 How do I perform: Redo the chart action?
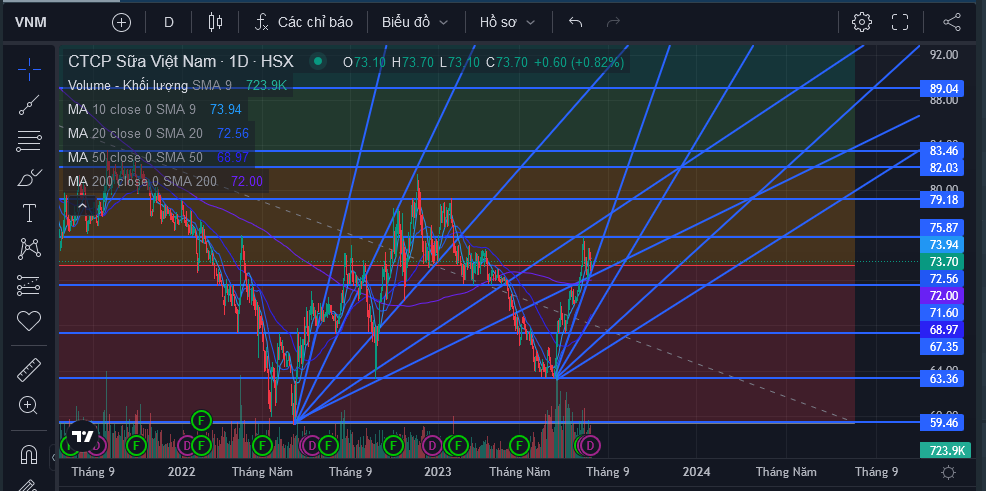point(613,23)
